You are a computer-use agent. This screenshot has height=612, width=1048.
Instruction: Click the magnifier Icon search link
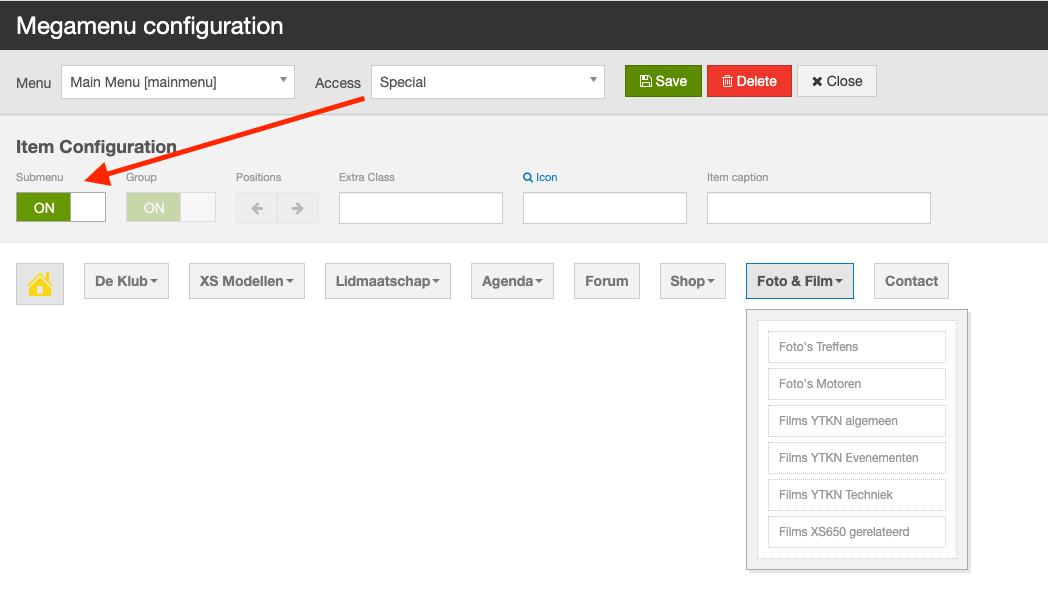click(x=540, y=177)
